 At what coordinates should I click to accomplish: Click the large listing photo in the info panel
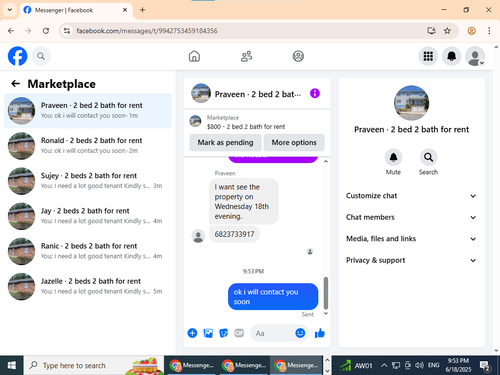pyautogui.click(x=411, y=103)
